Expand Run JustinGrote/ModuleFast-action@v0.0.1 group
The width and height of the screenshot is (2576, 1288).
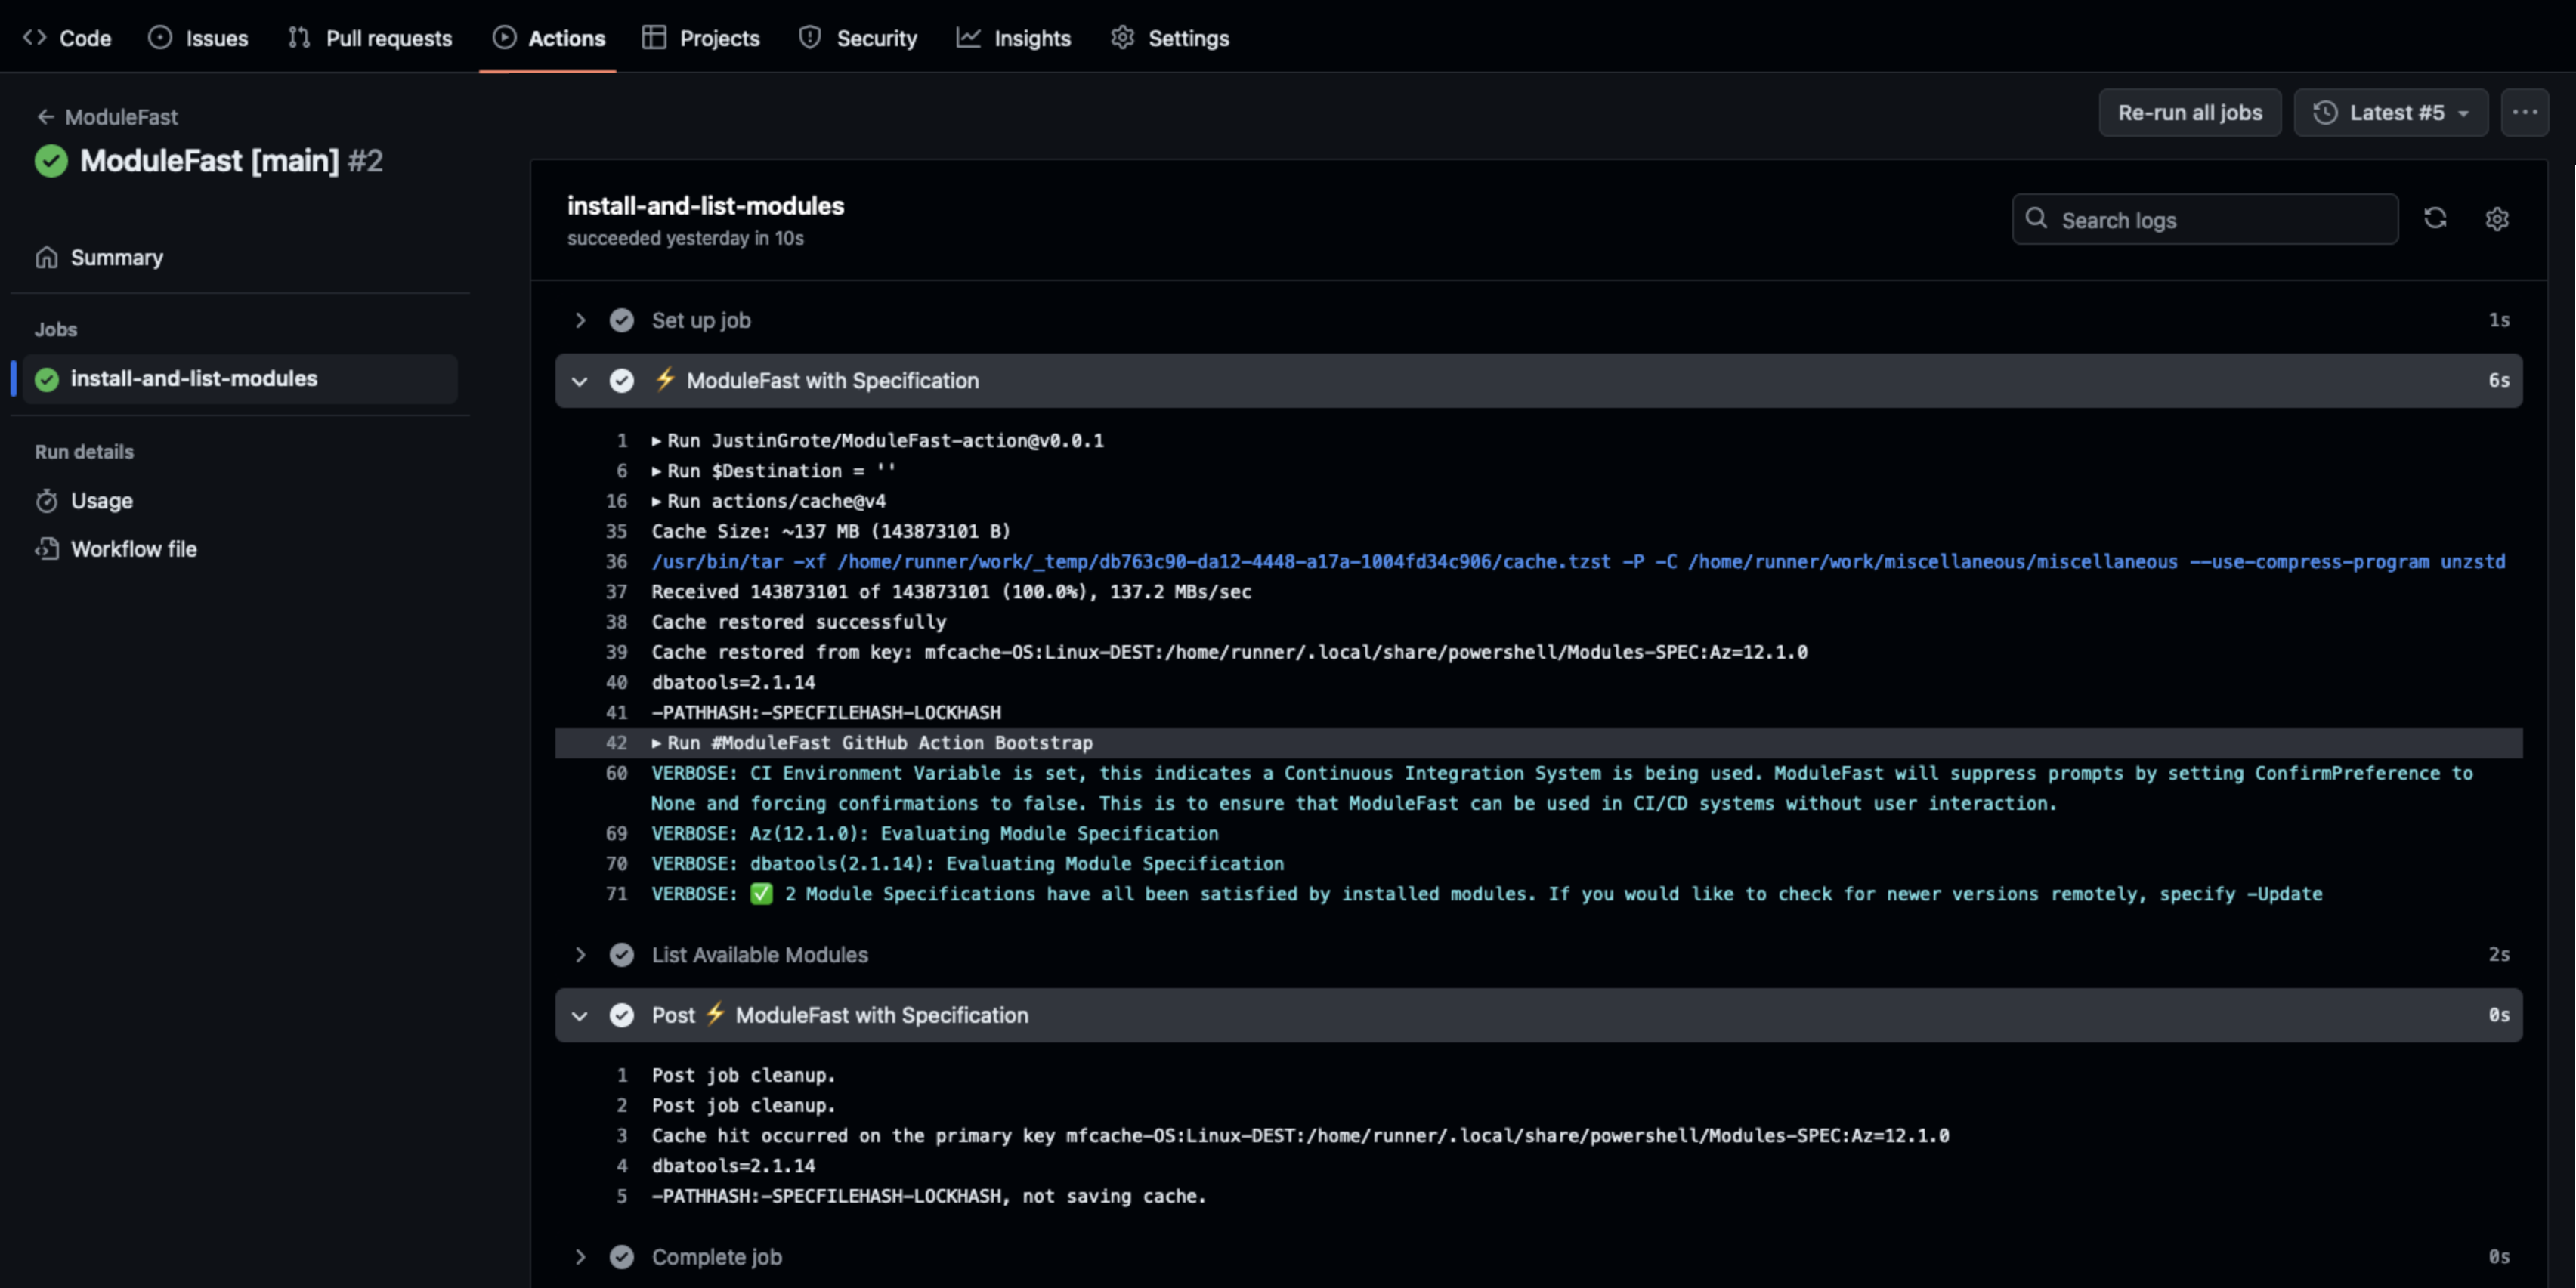tap(878, 441)
